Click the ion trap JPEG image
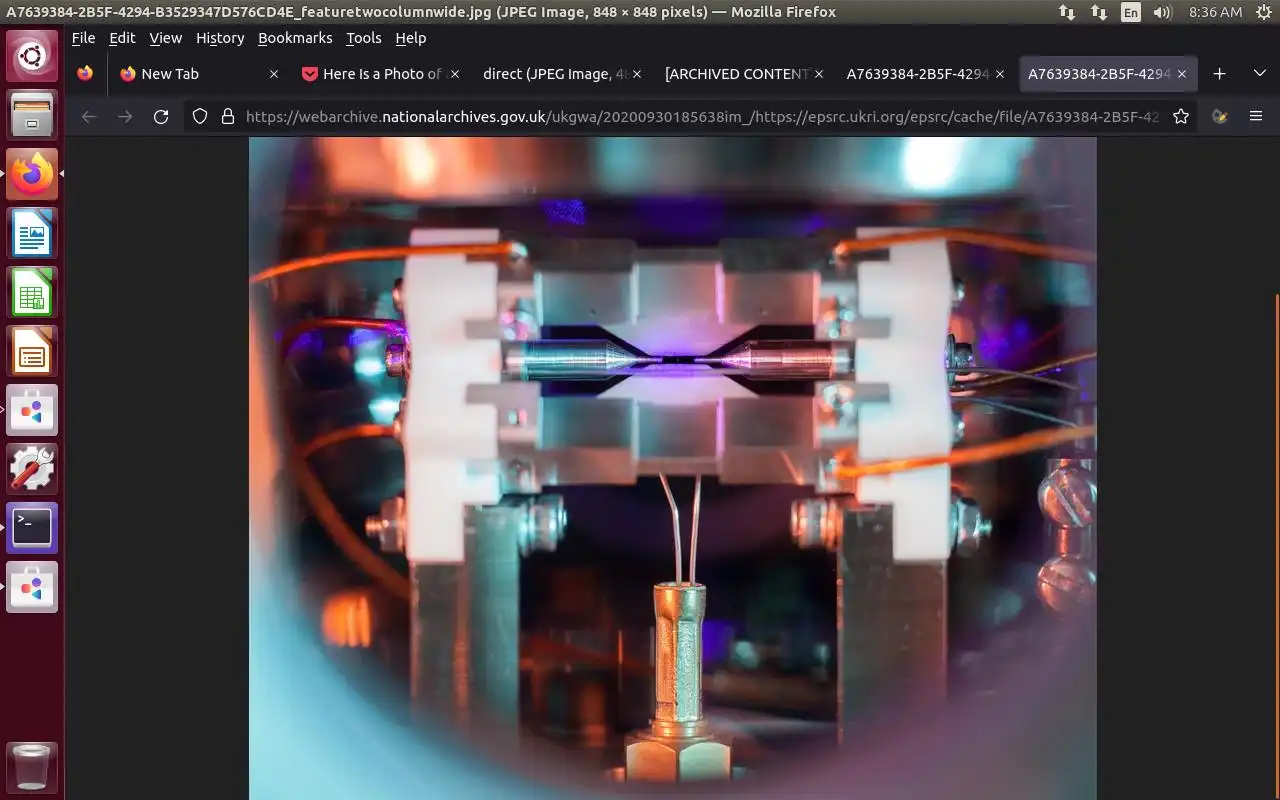Viewport: 1280px width, 800px height. click(672, 468)
